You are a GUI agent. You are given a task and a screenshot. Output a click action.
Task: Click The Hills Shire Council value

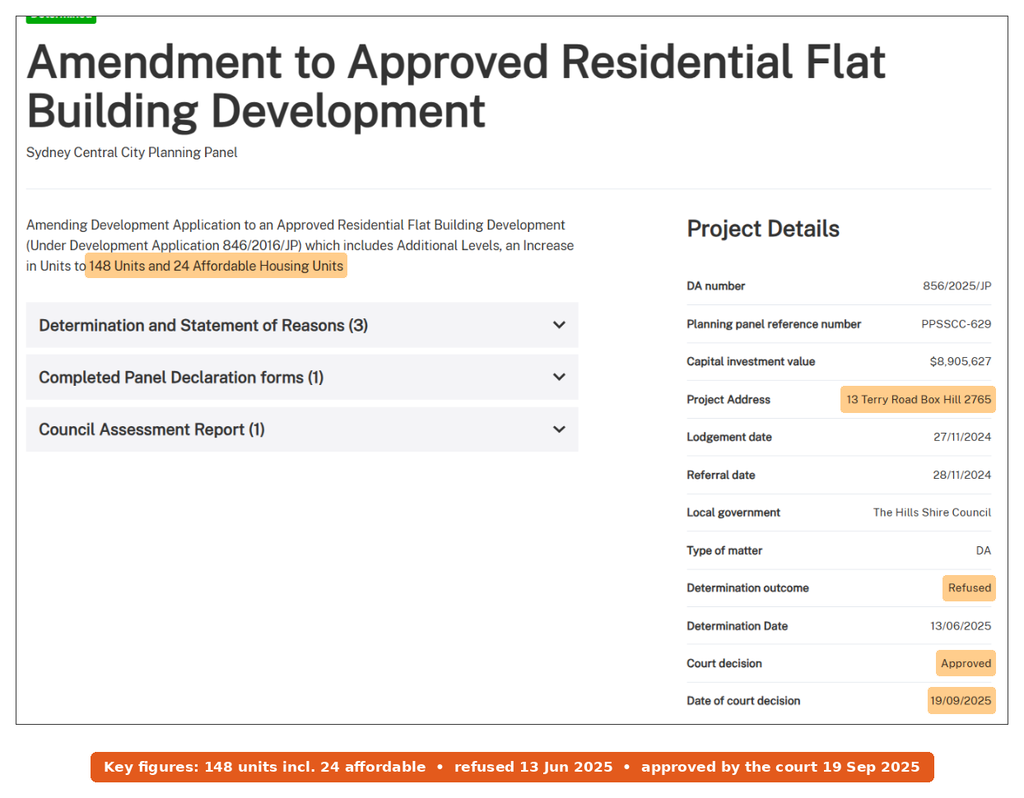point(932,513)
